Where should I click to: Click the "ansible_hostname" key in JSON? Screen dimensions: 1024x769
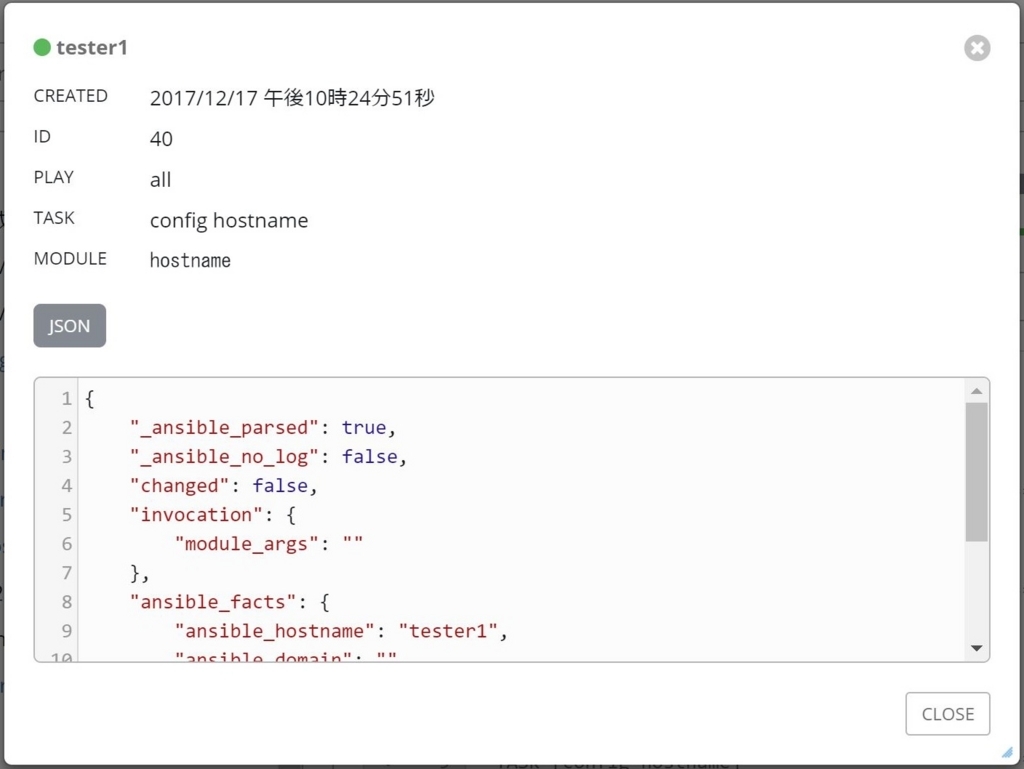tap(274, 631)
